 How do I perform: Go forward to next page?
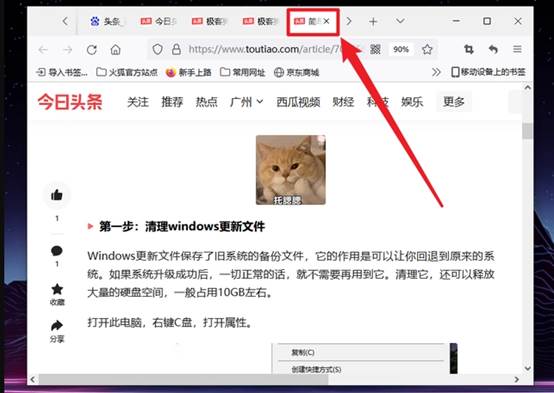(67, 49)
